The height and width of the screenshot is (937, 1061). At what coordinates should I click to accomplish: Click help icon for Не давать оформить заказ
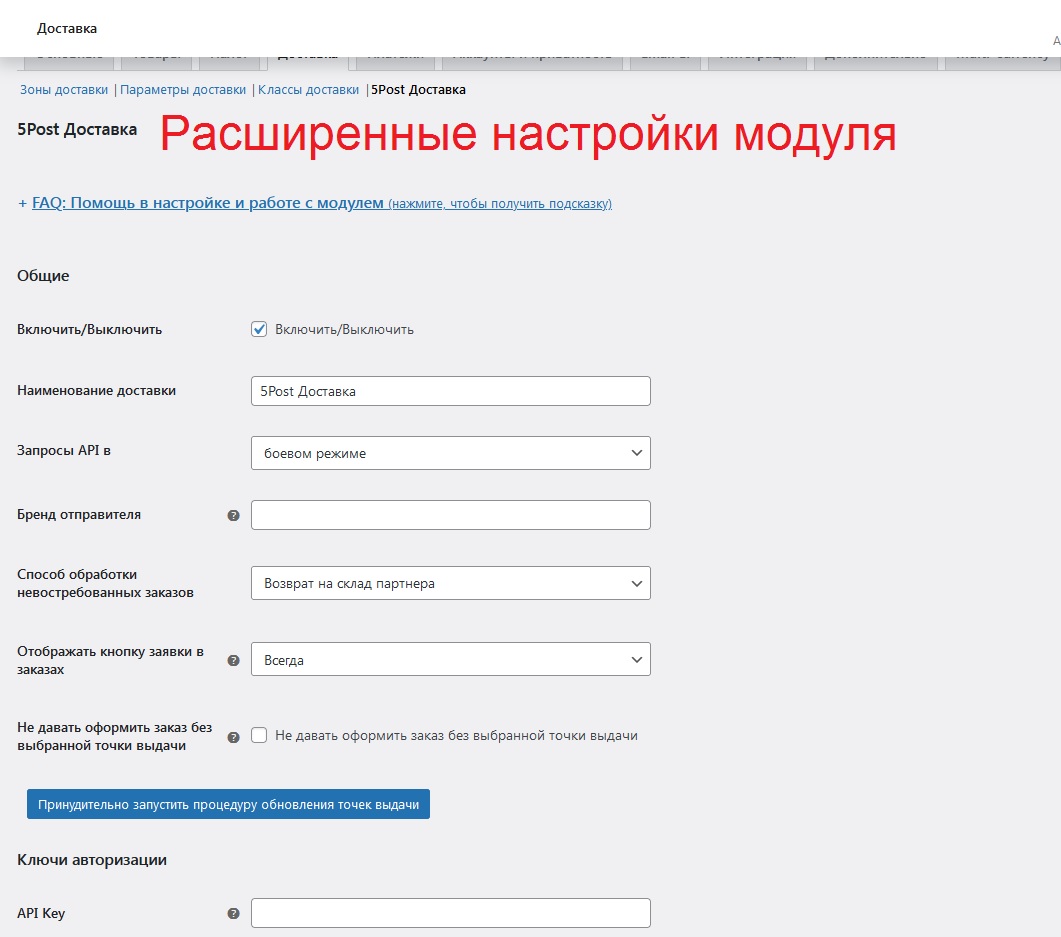pyautogui.click(x=233, y=737)
